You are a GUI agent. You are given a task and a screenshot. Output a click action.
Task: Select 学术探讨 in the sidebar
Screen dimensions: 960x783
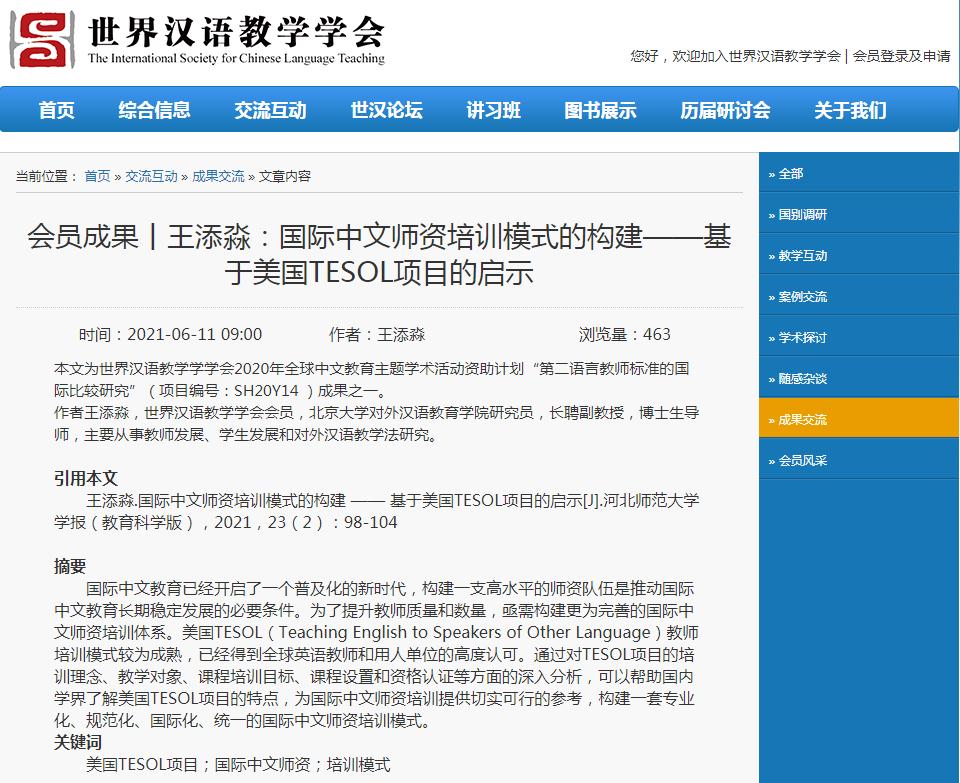click(858, 338)
